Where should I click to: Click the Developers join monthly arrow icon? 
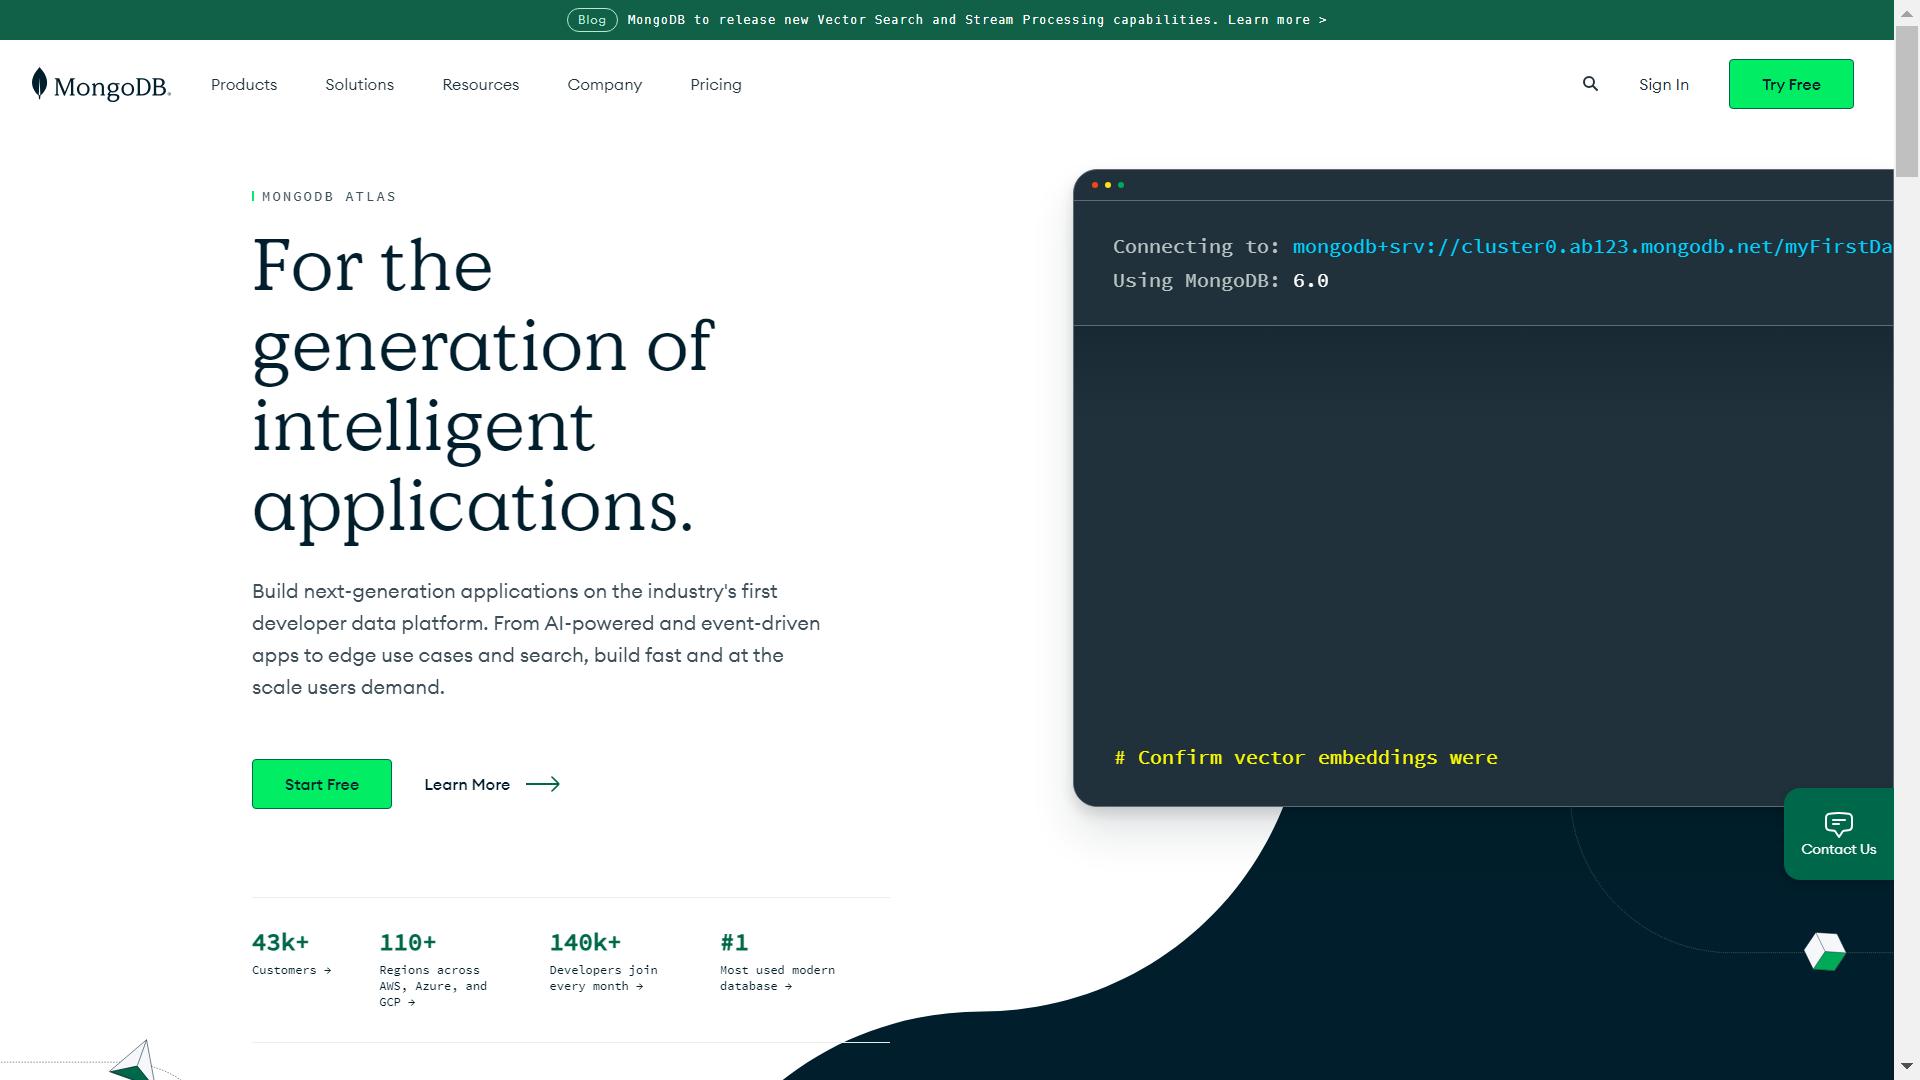coord(640,985)
